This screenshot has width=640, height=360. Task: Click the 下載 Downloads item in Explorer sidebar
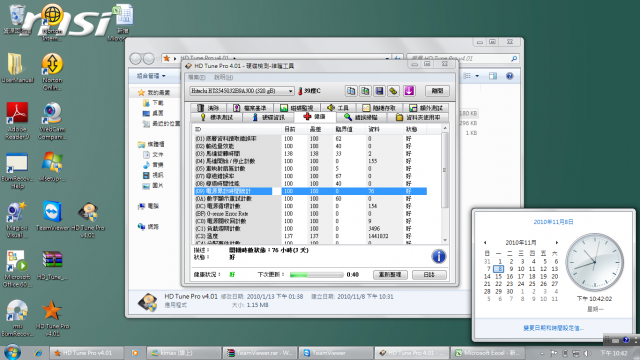[x=153, y=103]
